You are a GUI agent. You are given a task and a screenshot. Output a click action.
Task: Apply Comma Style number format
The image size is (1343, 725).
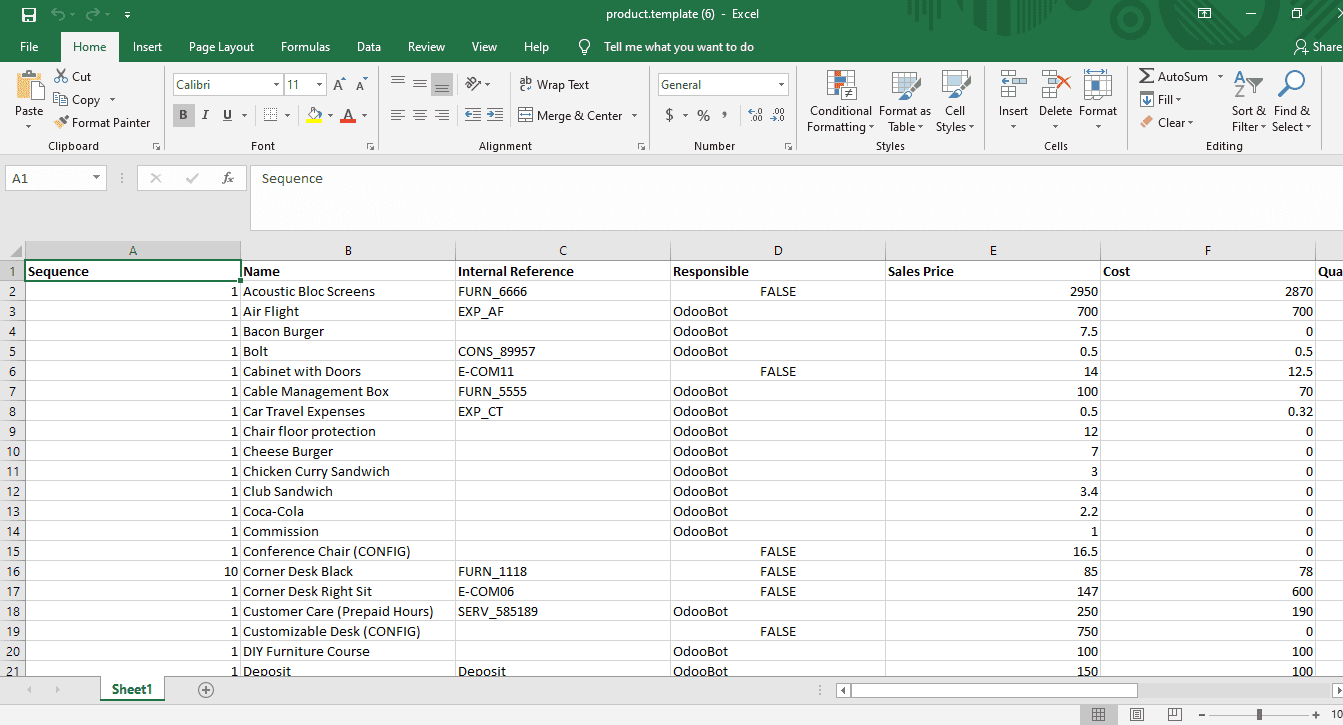point(724,116)
